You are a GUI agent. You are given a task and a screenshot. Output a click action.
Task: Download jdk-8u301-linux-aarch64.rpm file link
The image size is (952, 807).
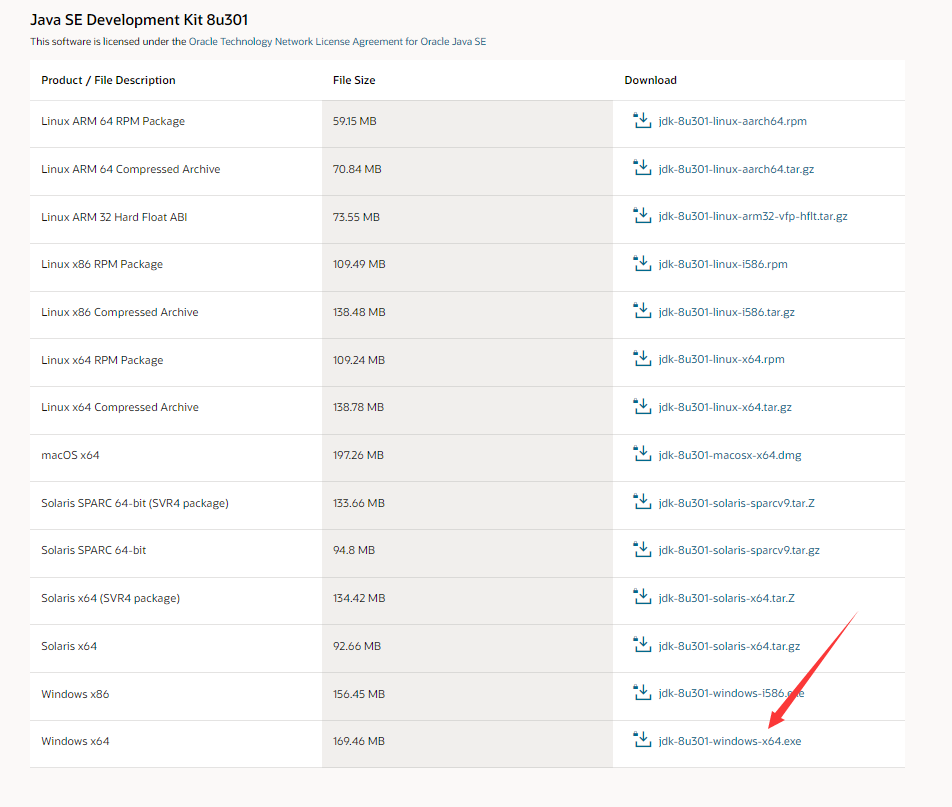click(732, 121)
